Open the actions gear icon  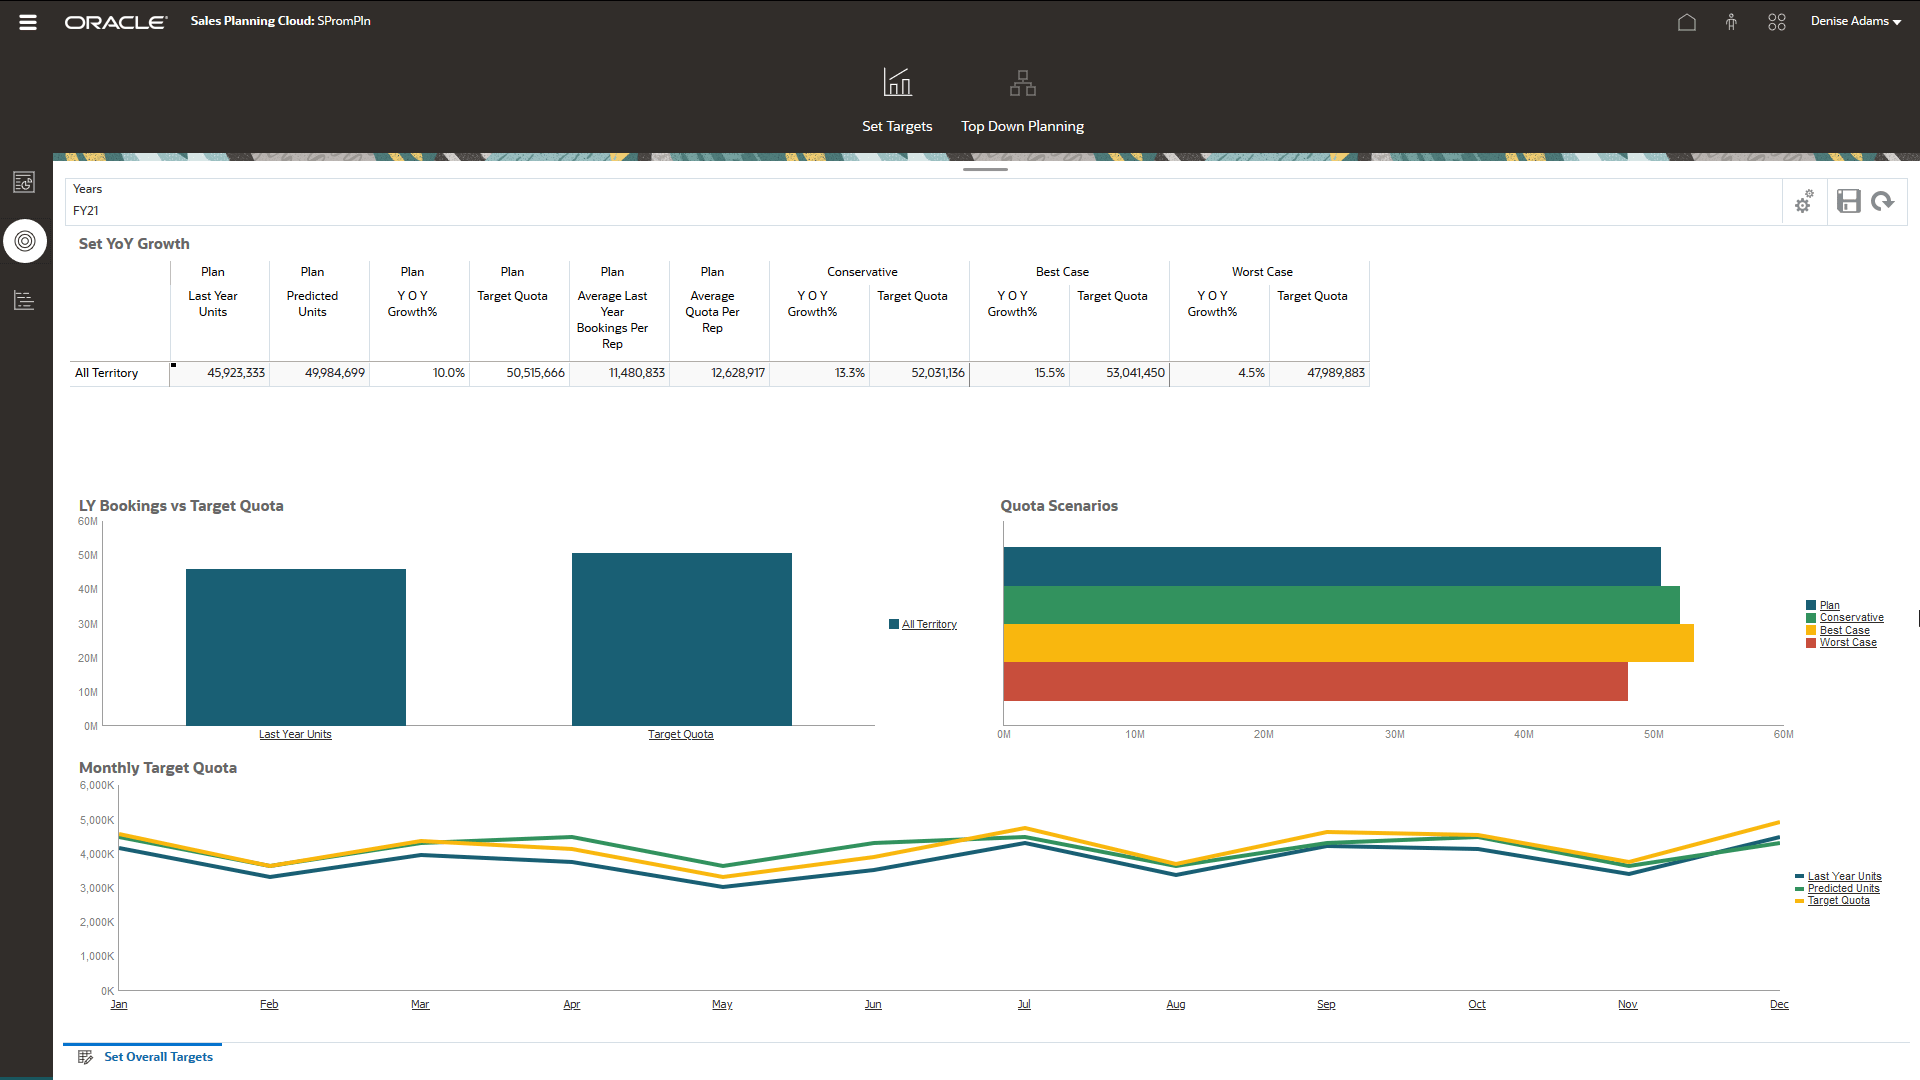1804,201
